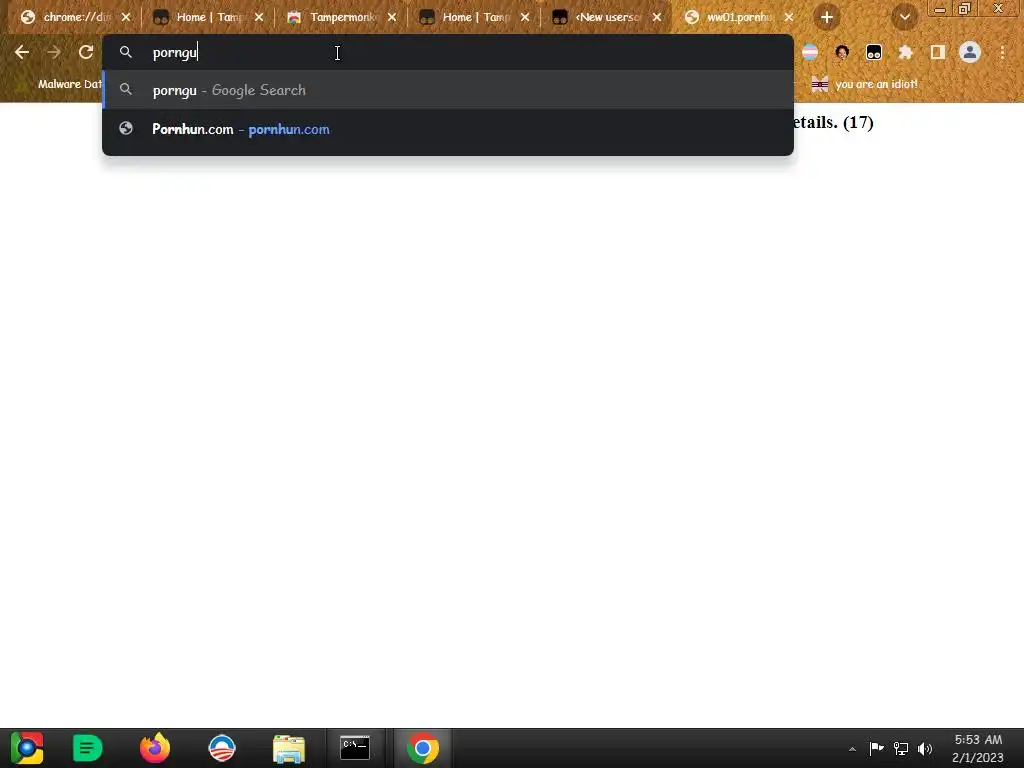Viewport: 1024px width, 768px height.
Task: Open the transgender flag extension icon
Action: click(810, 52)
